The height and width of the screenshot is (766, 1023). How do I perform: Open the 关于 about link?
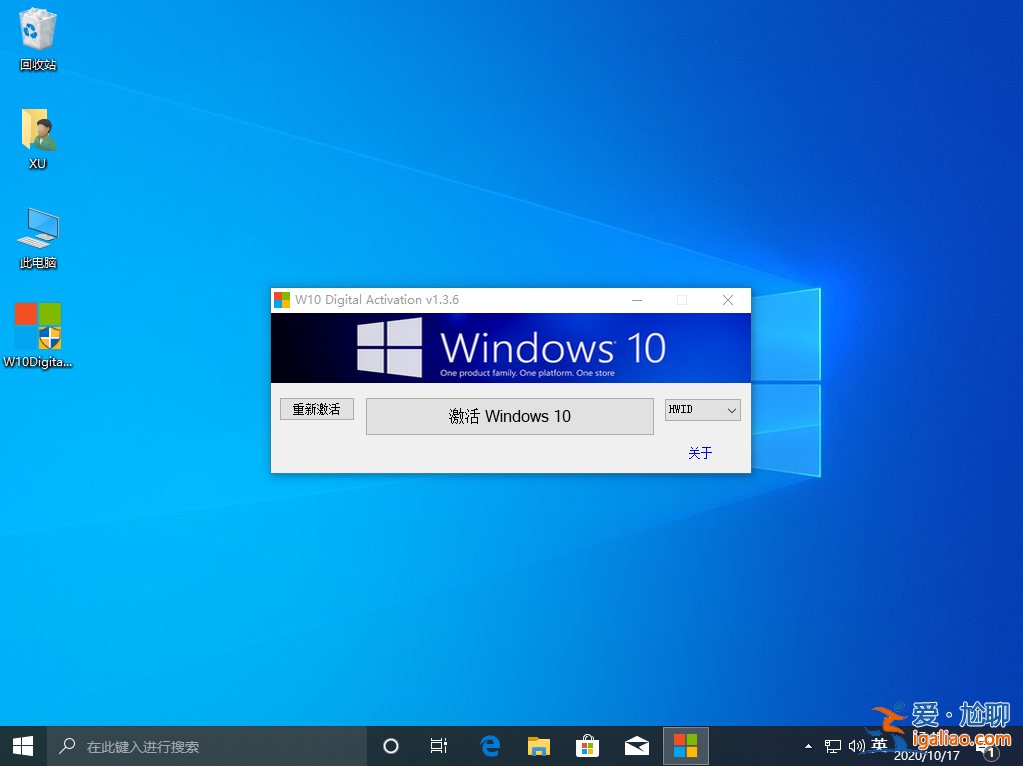click(x=699, y=453)
